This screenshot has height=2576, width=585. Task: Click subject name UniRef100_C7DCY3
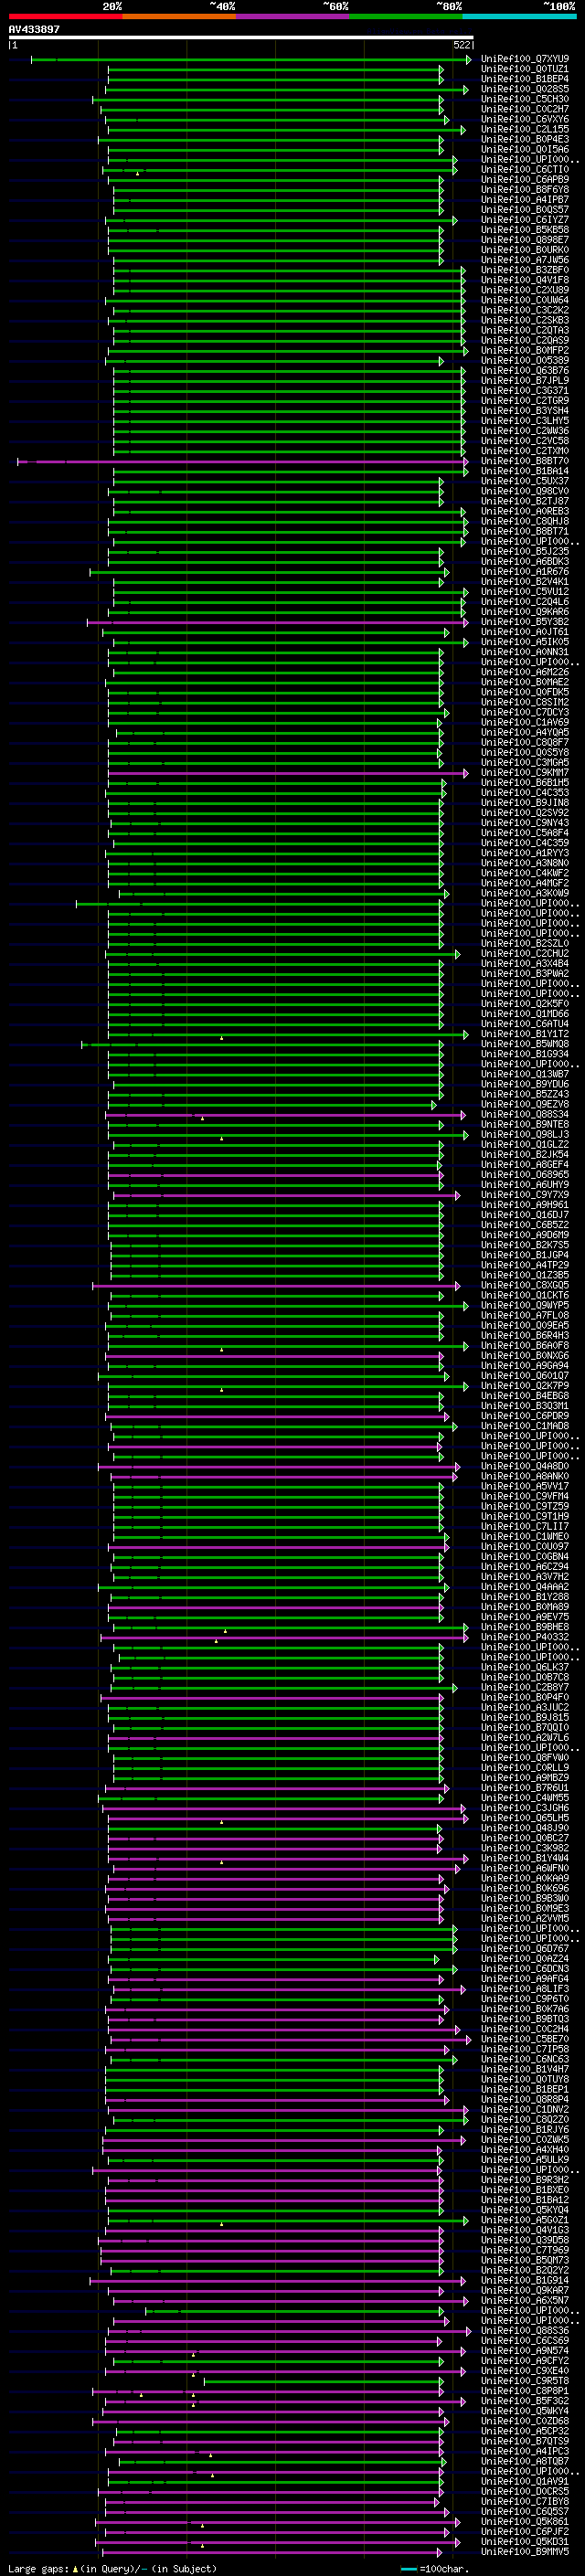point(525,712)
